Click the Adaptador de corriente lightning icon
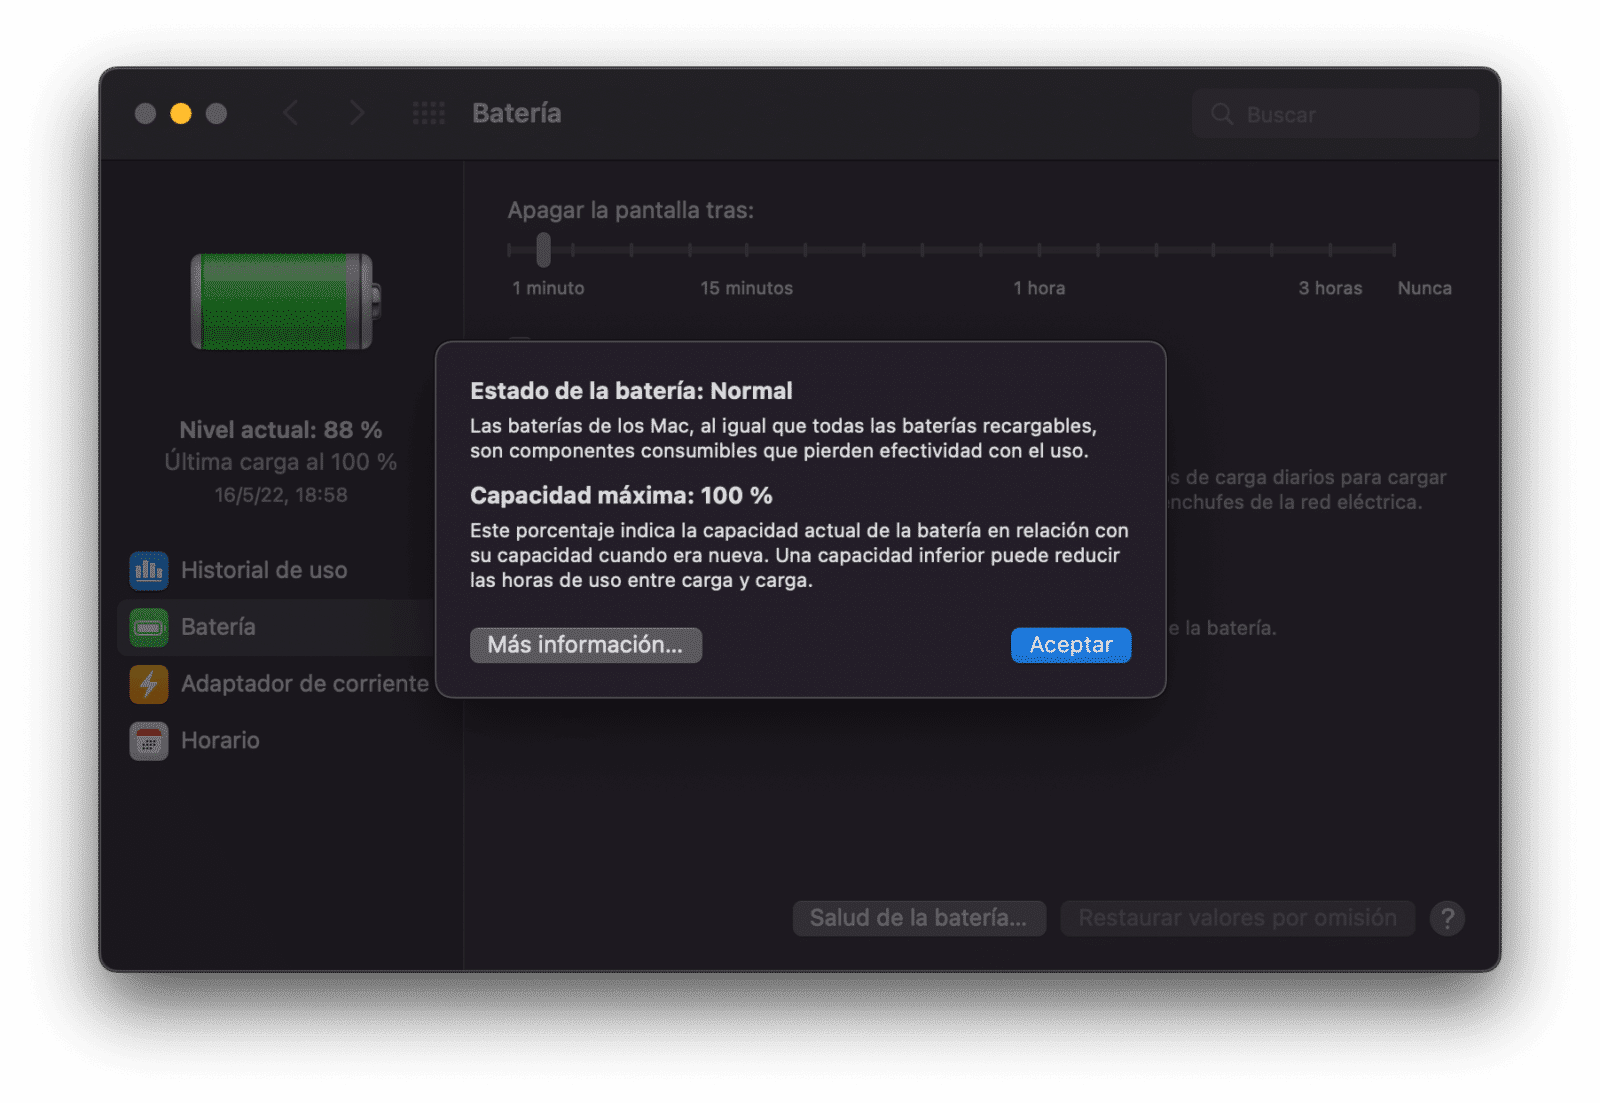 (148, 684)
